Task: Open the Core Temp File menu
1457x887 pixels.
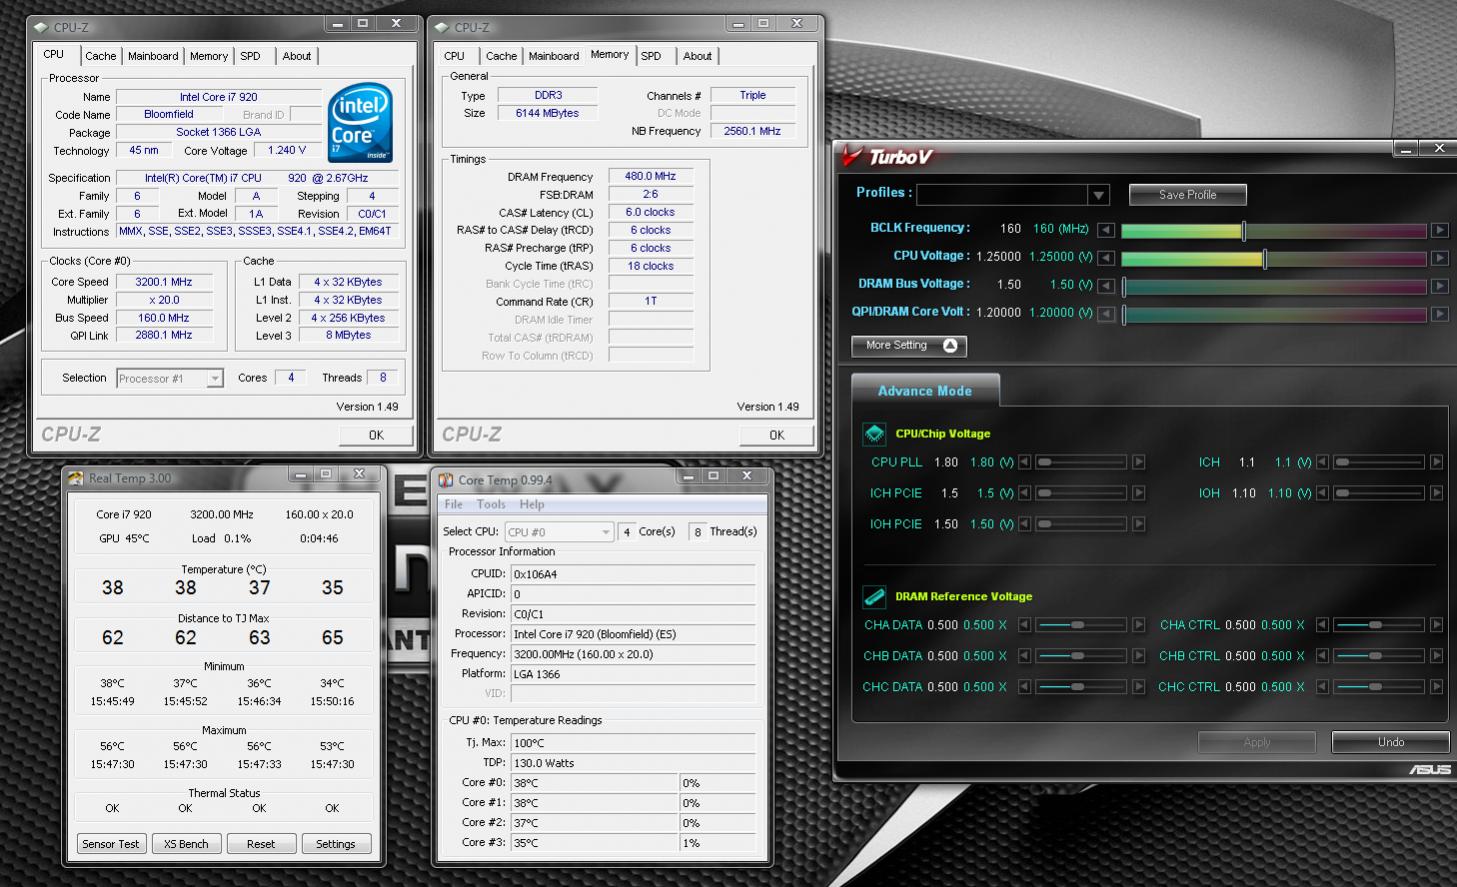Action: (454, 505)
